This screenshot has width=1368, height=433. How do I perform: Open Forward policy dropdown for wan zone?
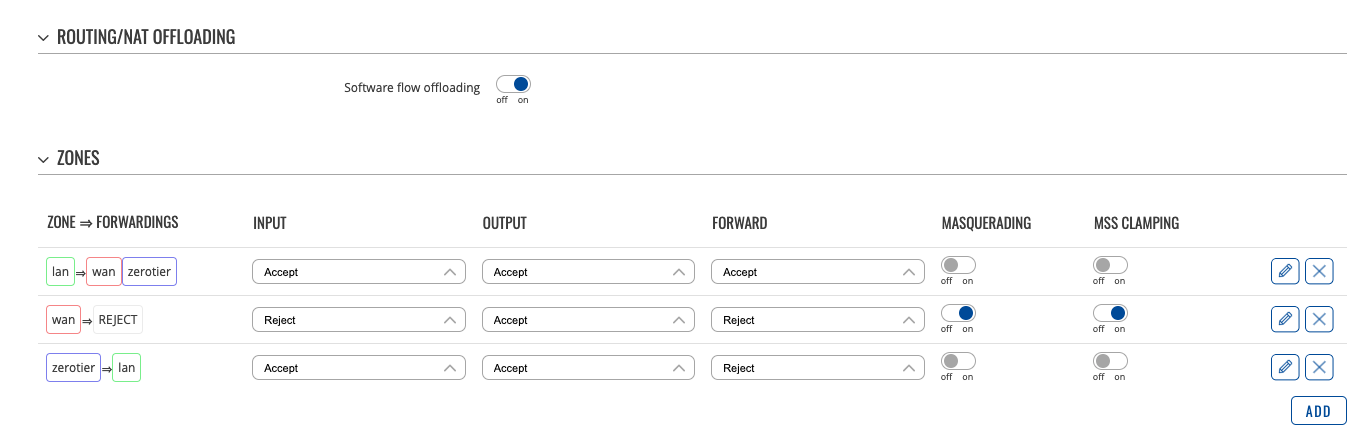818,320
